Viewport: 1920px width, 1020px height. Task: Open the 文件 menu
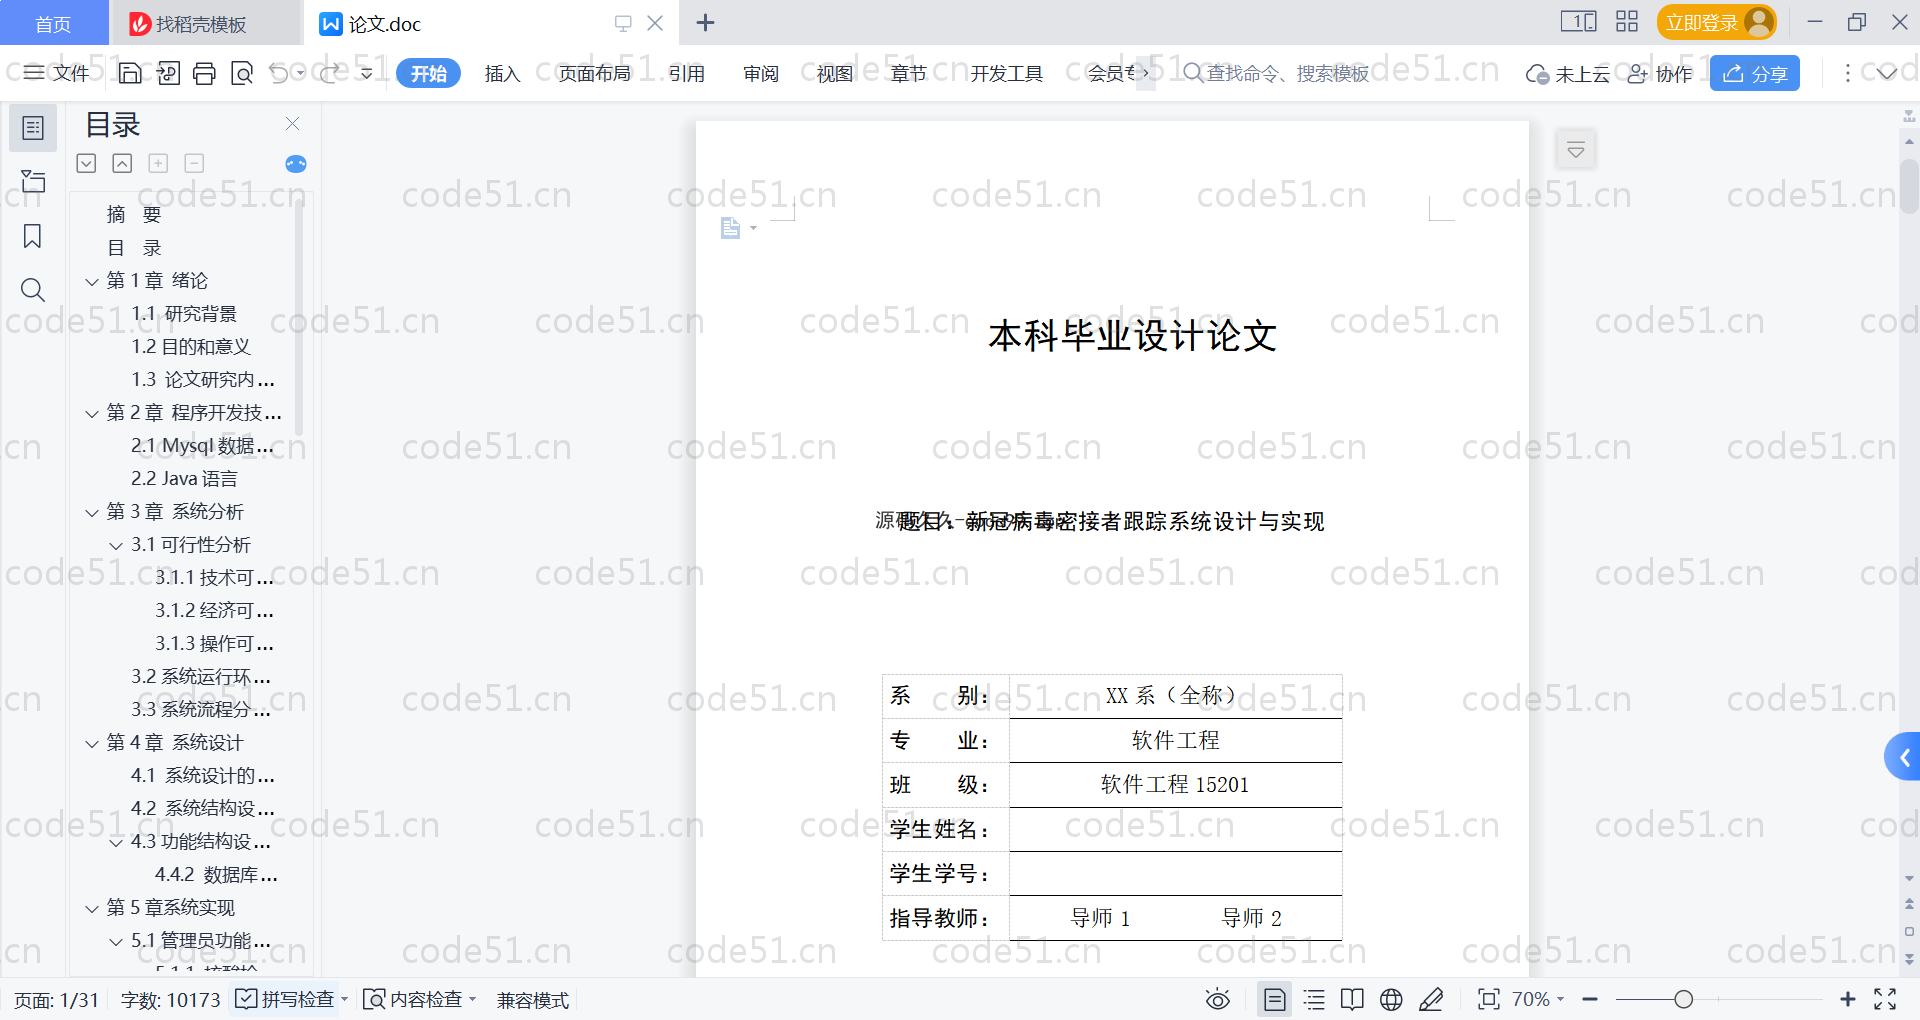point(57,73)
